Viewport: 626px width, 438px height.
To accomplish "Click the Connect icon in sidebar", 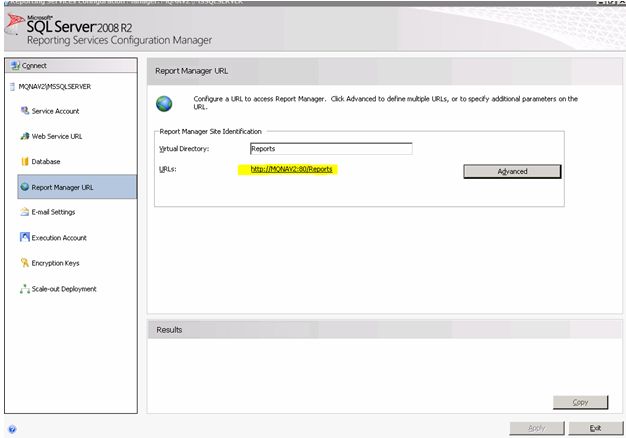I will tap(15, 65).
